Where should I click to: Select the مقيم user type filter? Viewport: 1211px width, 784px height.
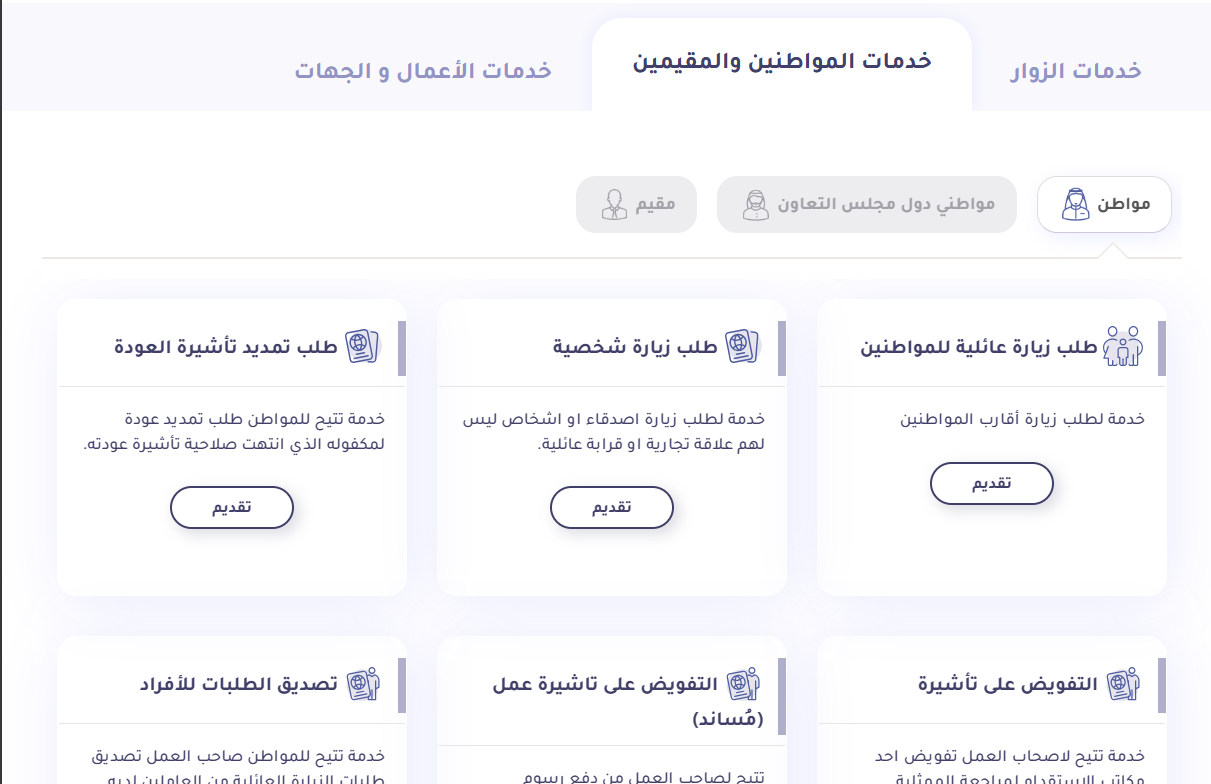tap(636, 204)
